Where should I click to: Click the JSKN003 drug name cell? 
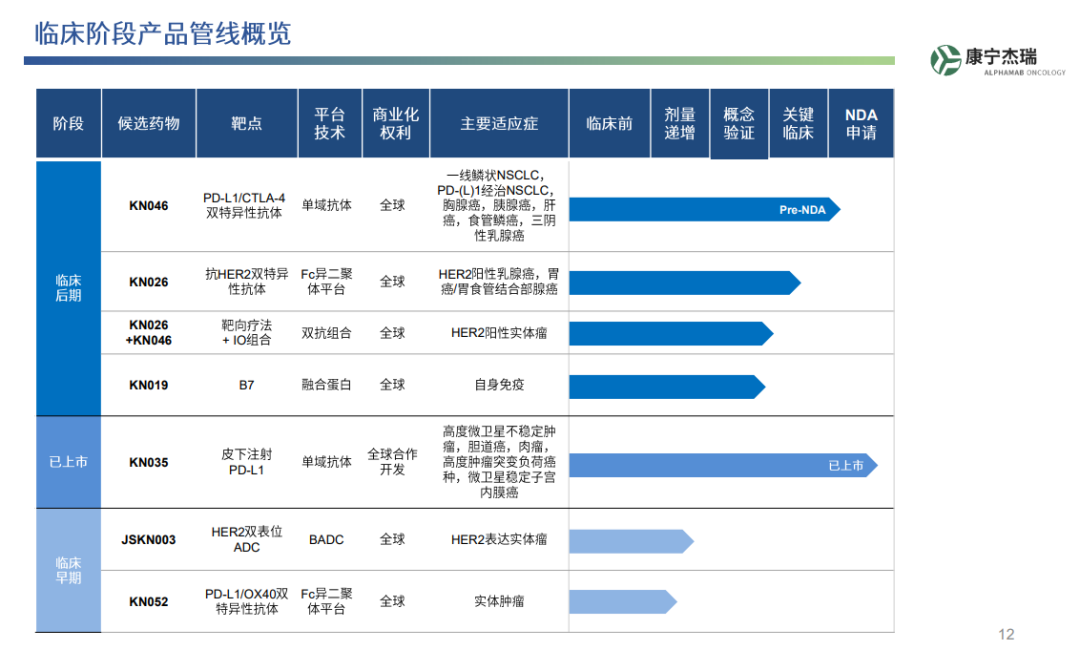(x=149, y=539)
